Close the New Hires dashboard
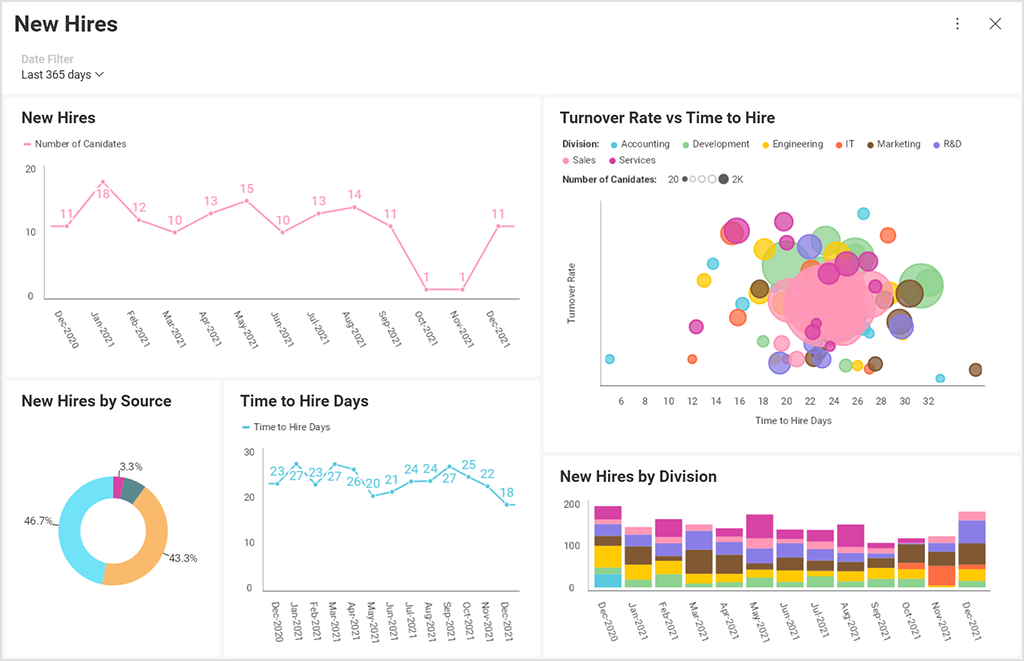The image size is (1024, 661). (995, 24)
